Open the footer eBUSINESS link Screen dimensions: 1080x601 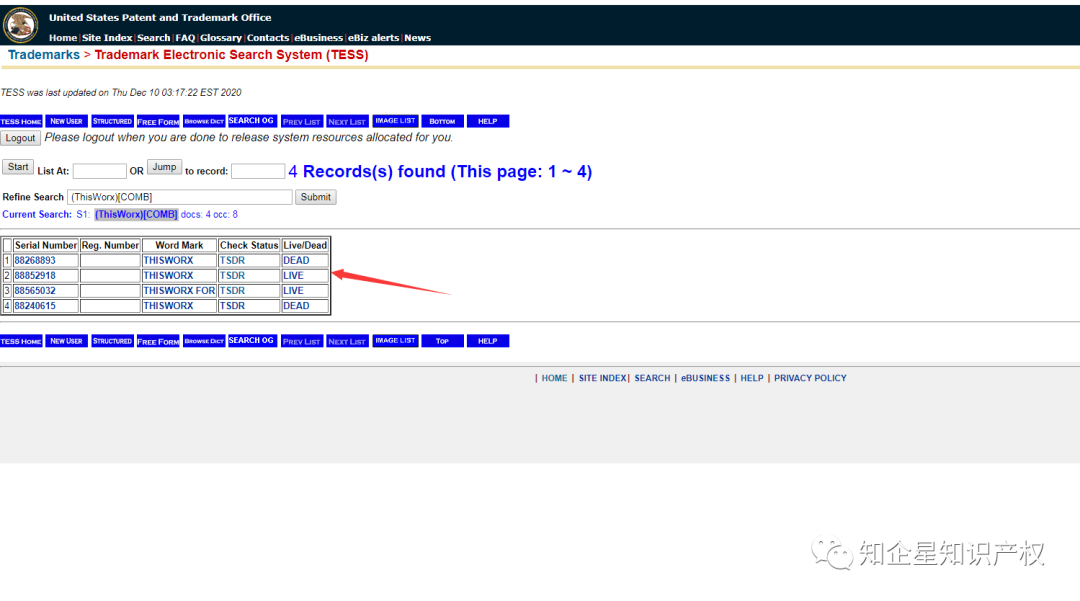[705, 378]
